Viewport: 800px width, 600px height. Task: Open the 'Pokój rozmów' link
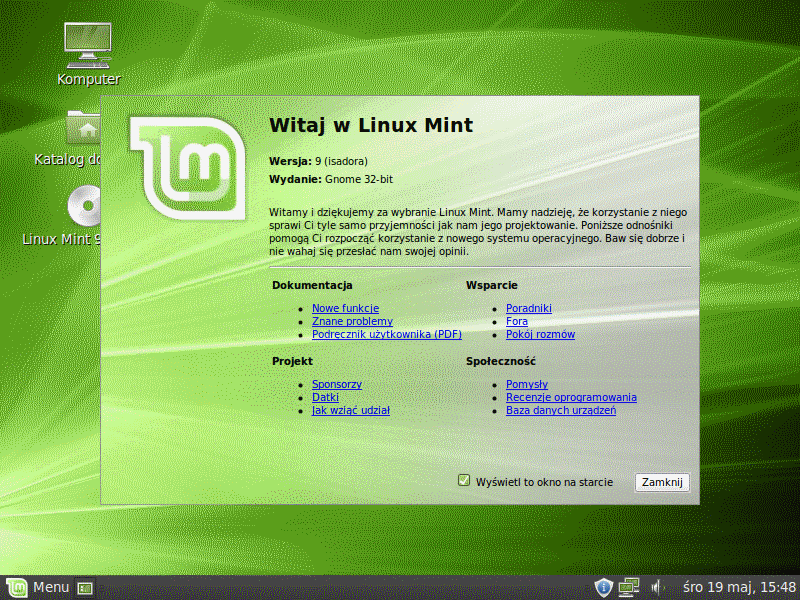(x=540, y=334)
